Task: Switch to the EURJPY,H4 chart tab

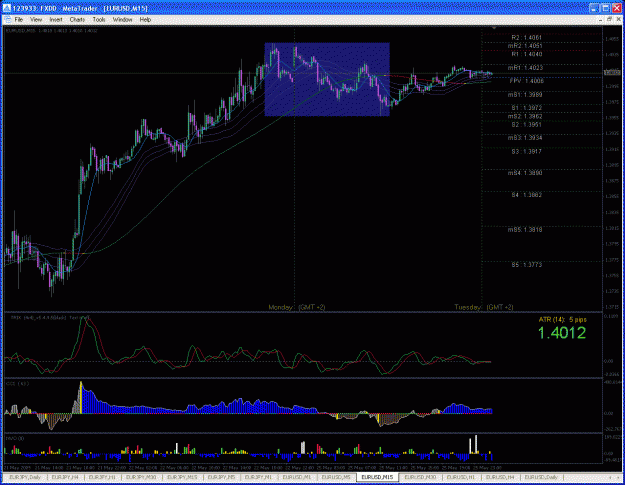Action: pos(65,477)
